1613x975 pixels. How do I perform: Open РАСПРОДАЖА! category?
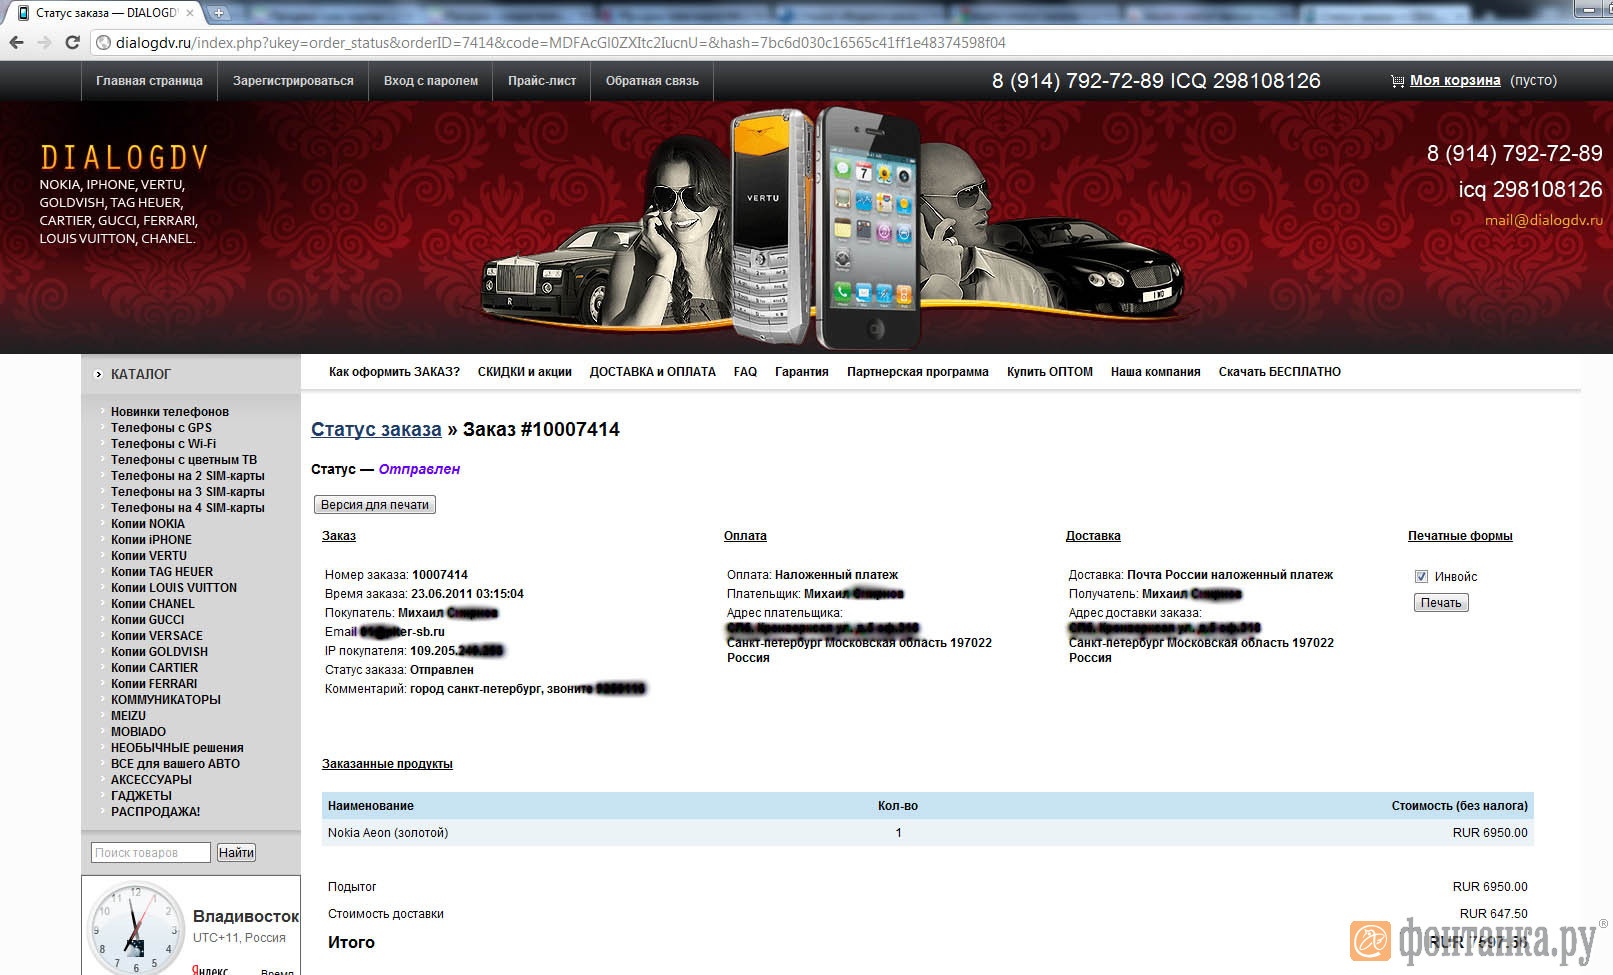[x=155, y=812]
